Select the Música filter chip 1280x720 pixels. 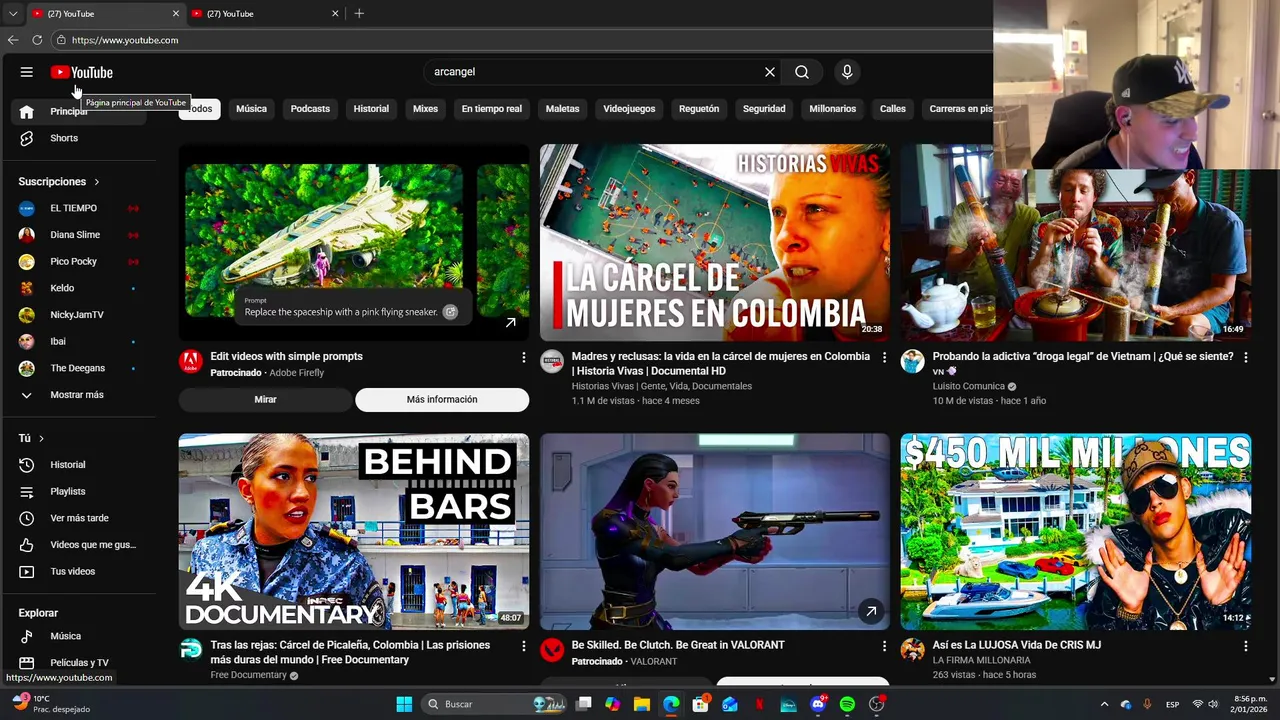[x=251, y=109]
